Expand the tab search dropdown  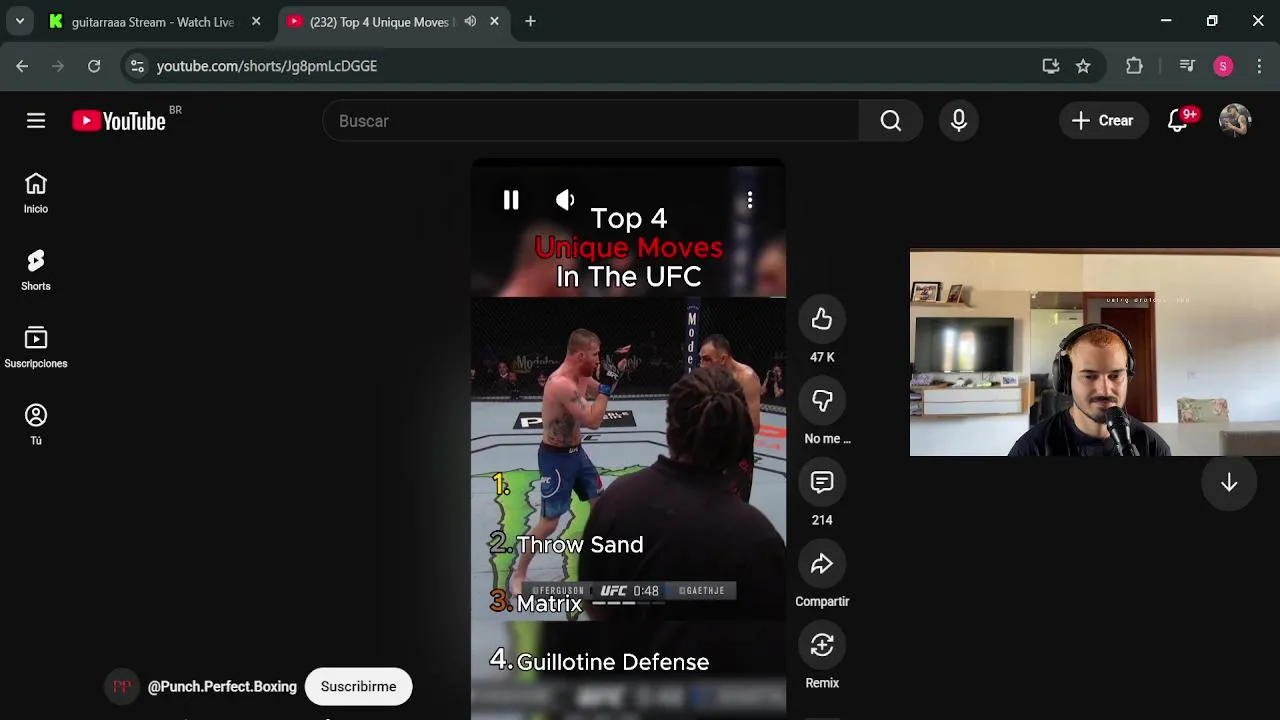(20, 22)
